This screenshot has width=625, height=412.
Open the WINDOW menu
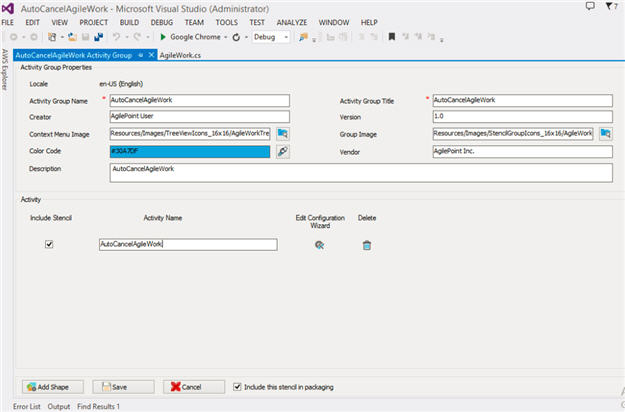[x=334, y=23]
